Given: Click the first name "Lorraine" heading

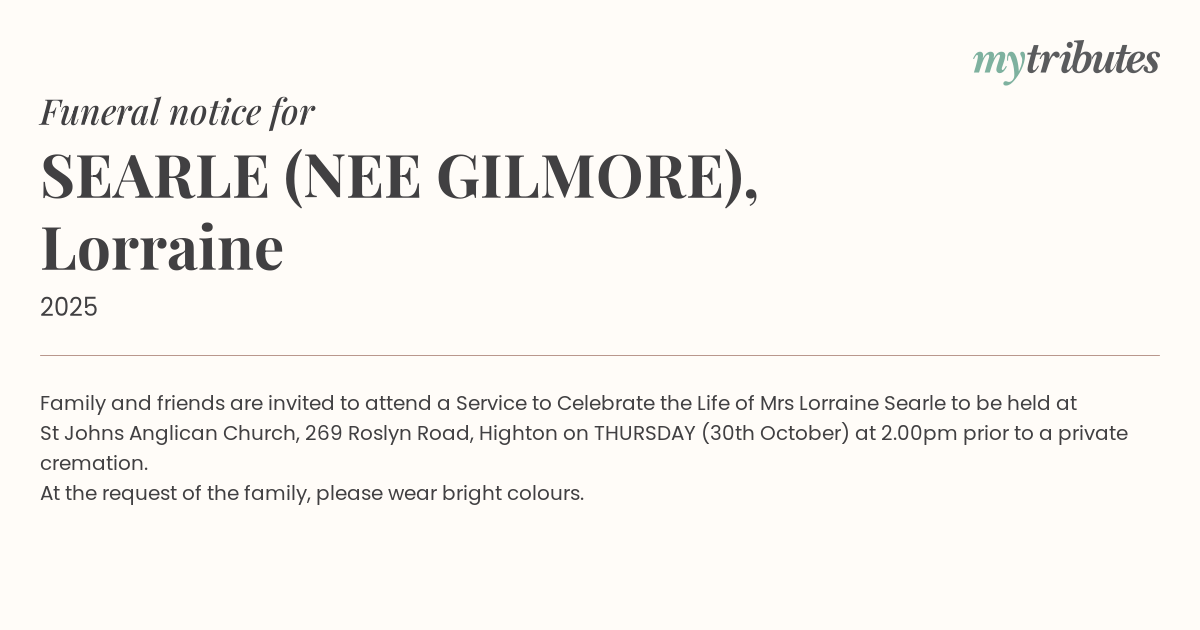Looking at the screenshot, I should click(162, 248).
